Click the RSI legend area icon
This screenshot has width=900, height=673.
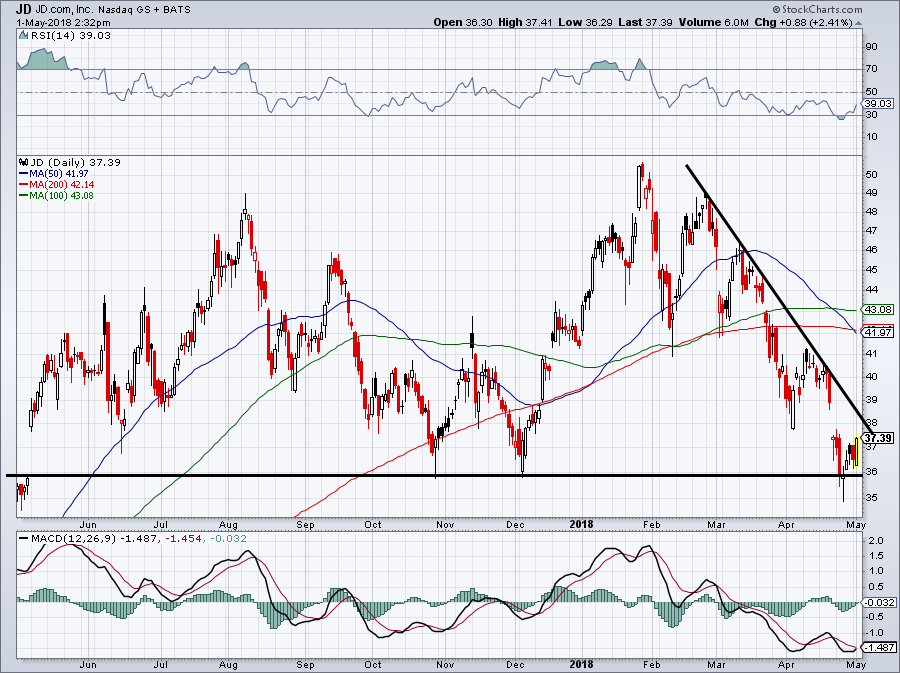pyautogui.click(x=23, y=36)
